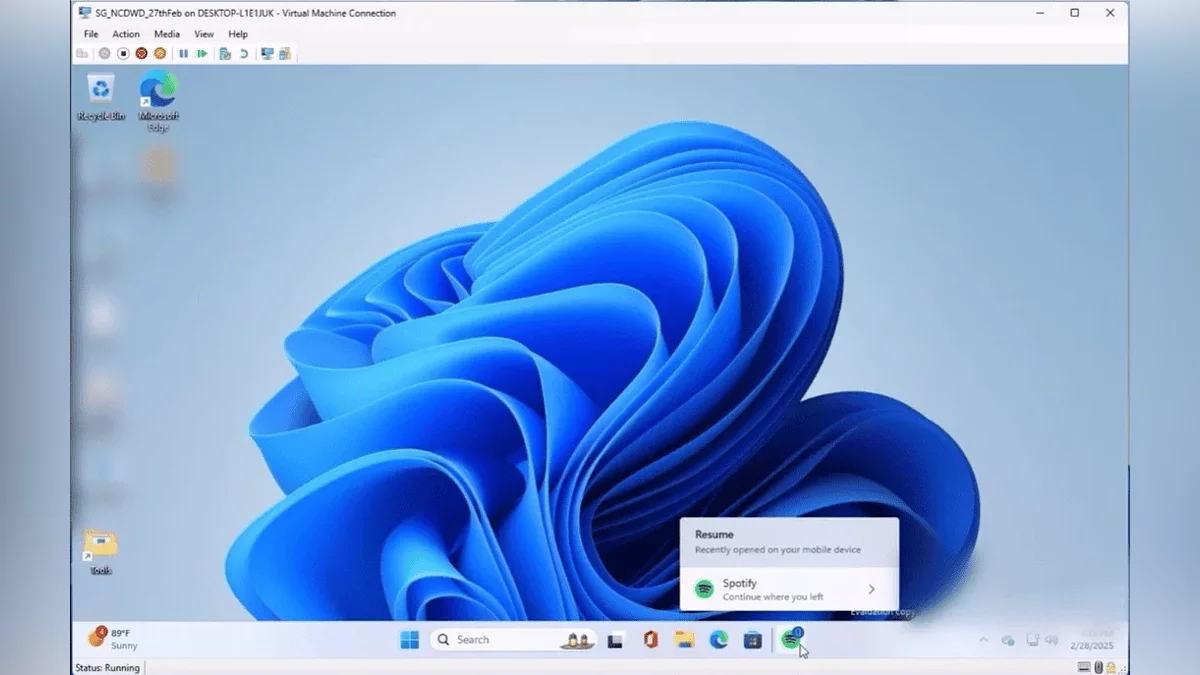This screenshot has height=675, width=1200.
Task: Click the green Reset toolbar icon
Action: click(202, 54)
